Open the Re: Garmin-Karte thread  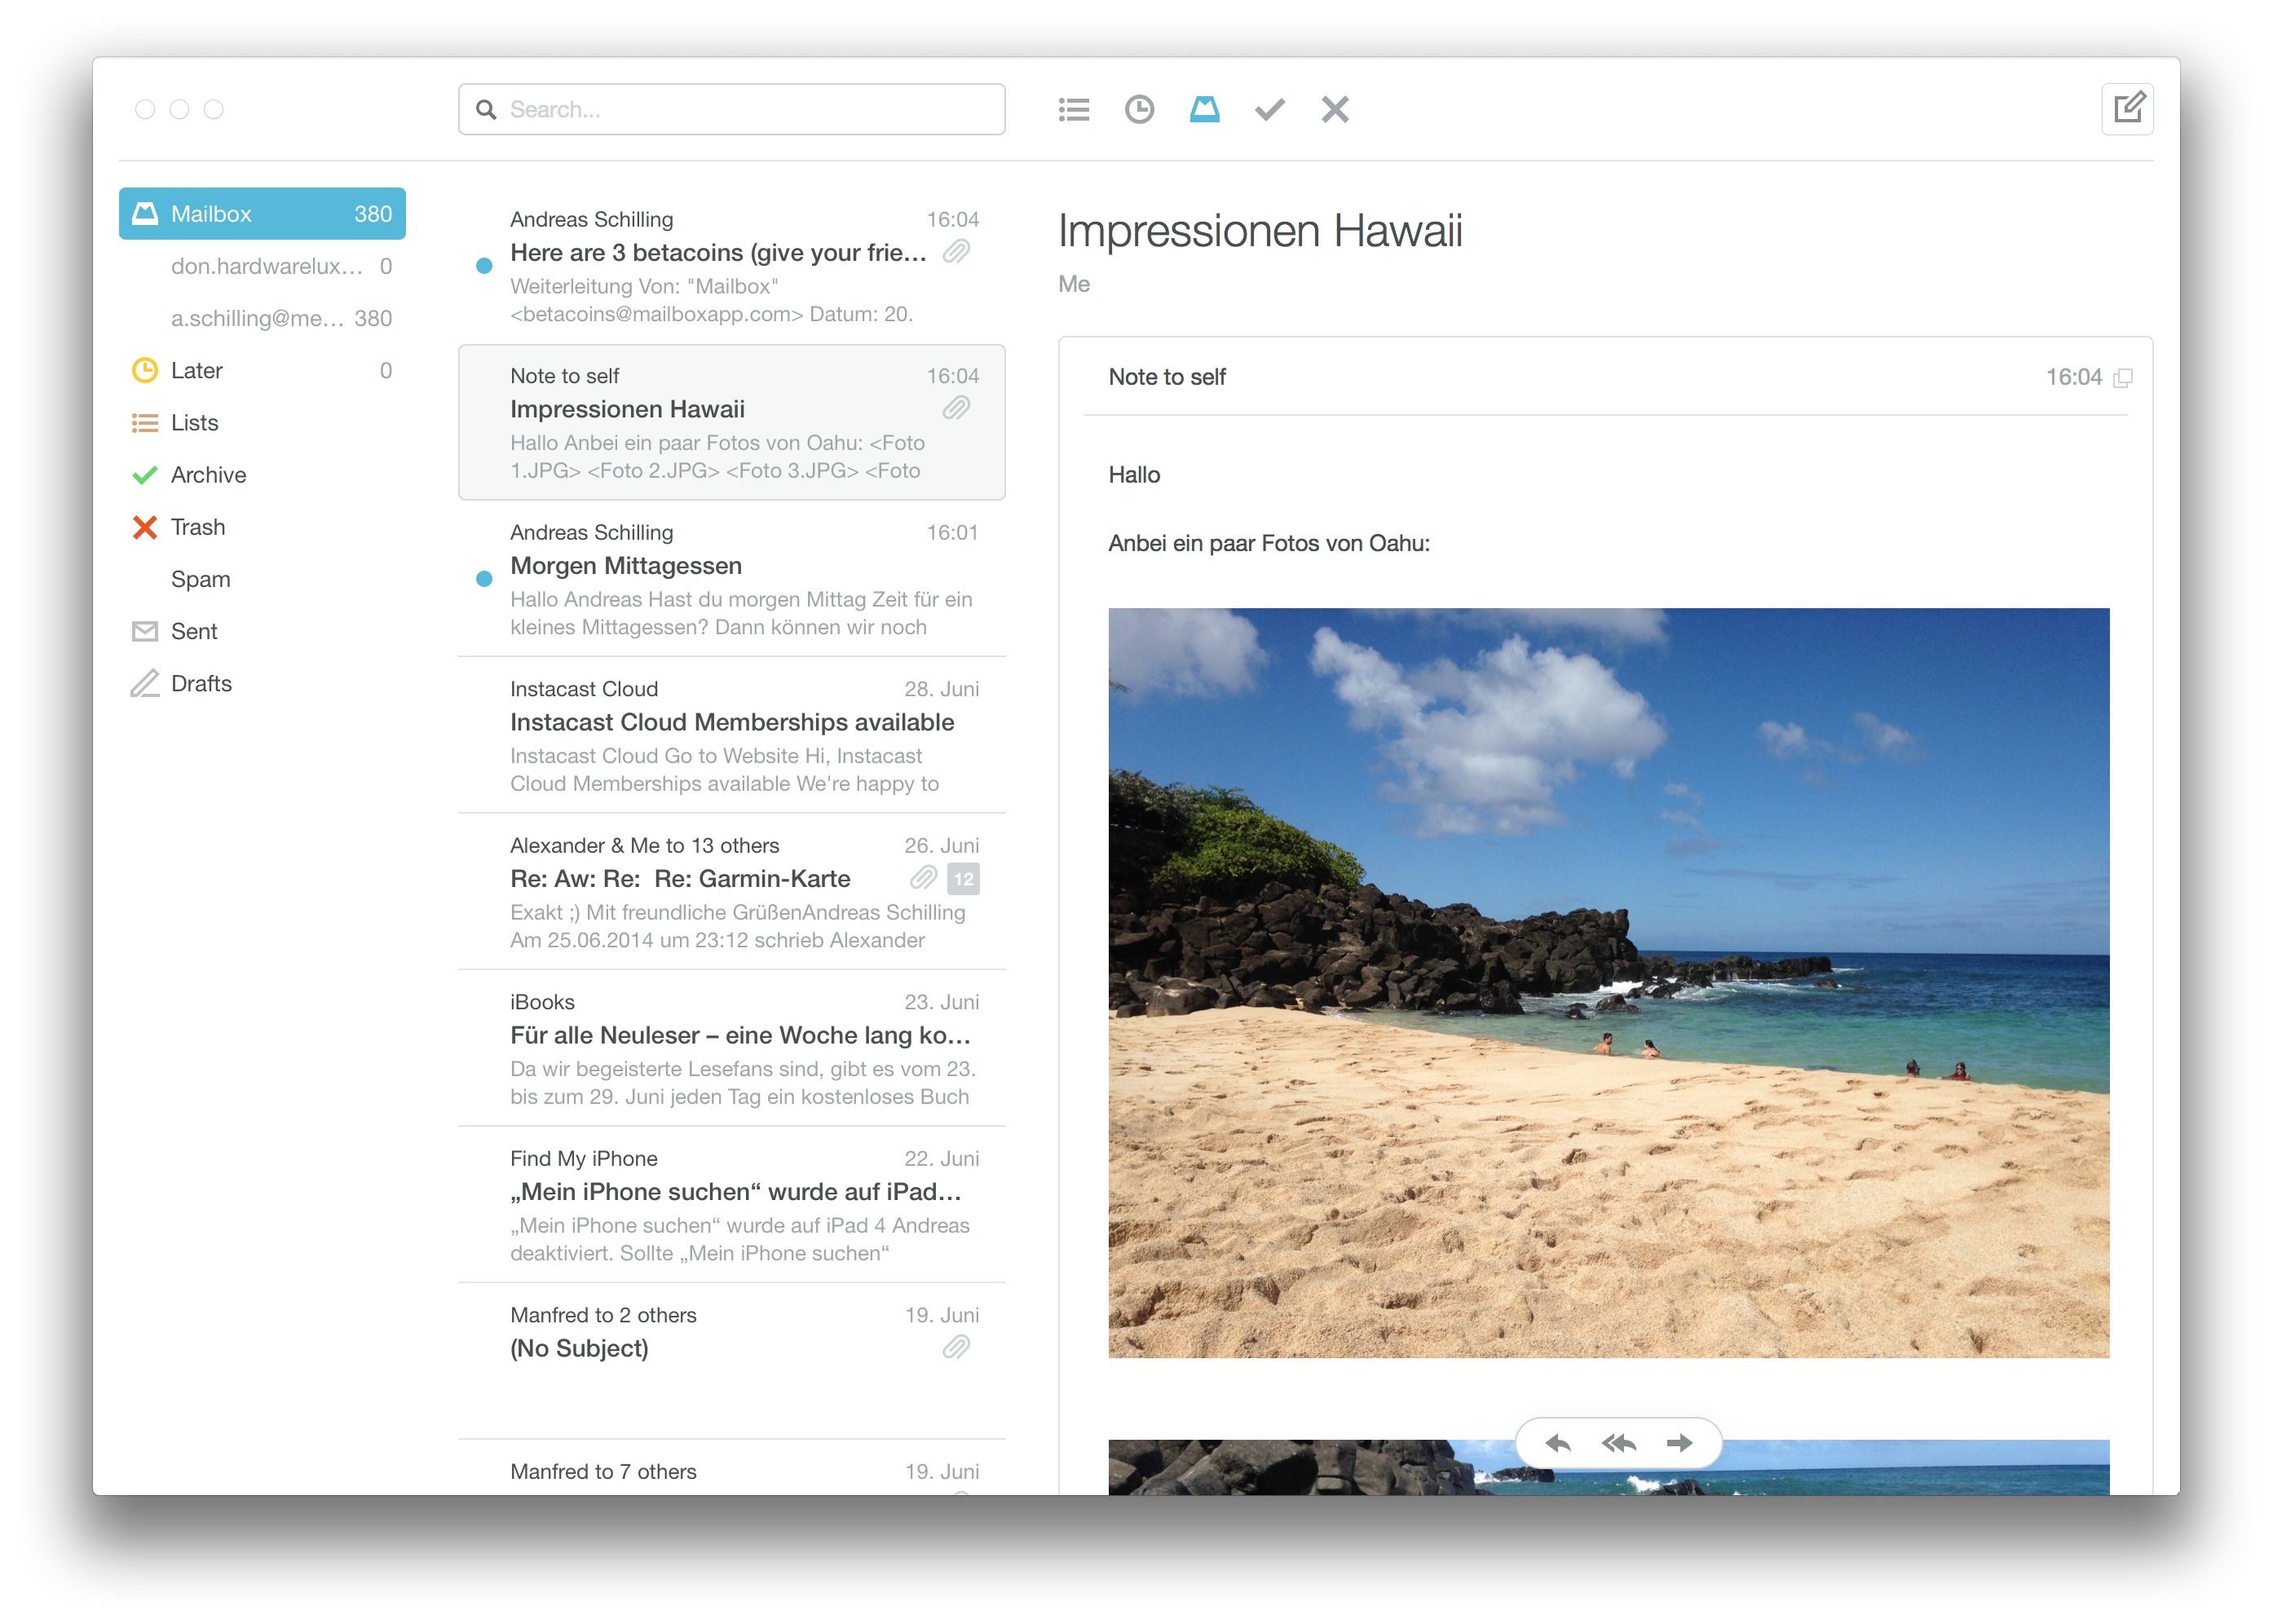click(x=731, y=891)
